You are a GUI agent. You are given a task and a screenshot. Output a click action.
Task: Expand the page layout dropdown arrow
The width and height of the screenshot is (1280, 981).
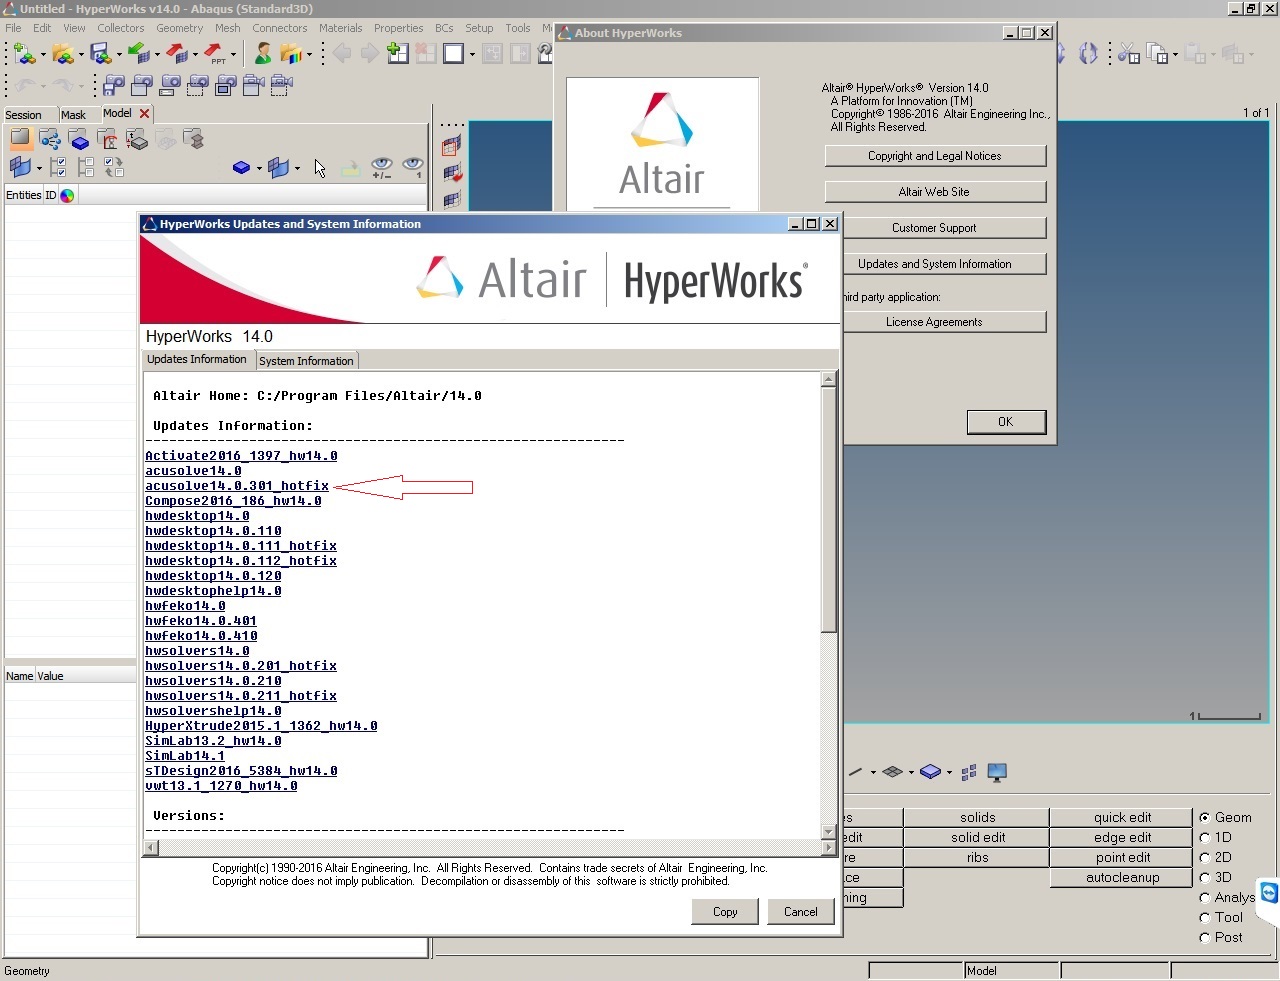[472, 54]
